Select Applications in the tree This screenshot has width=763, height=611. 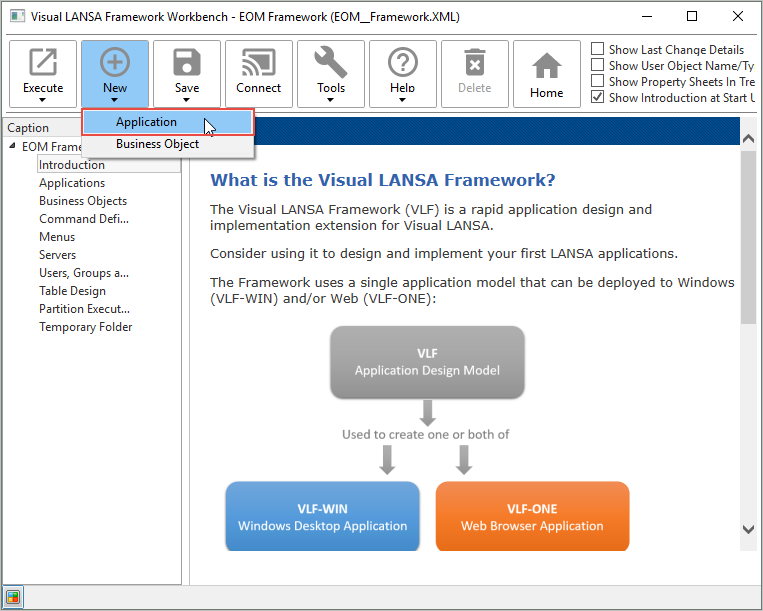72,183
